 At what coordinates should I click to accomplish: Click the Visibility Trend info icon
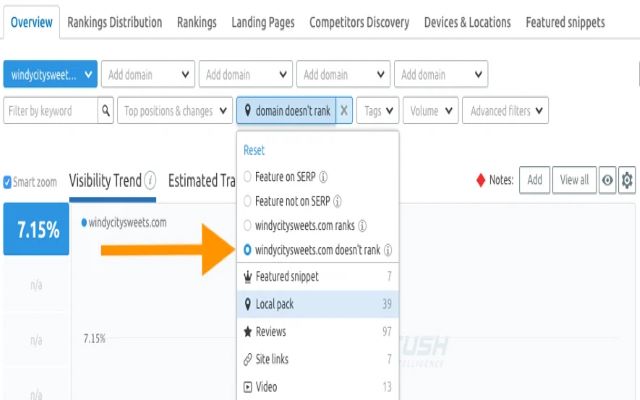[150, 181]
